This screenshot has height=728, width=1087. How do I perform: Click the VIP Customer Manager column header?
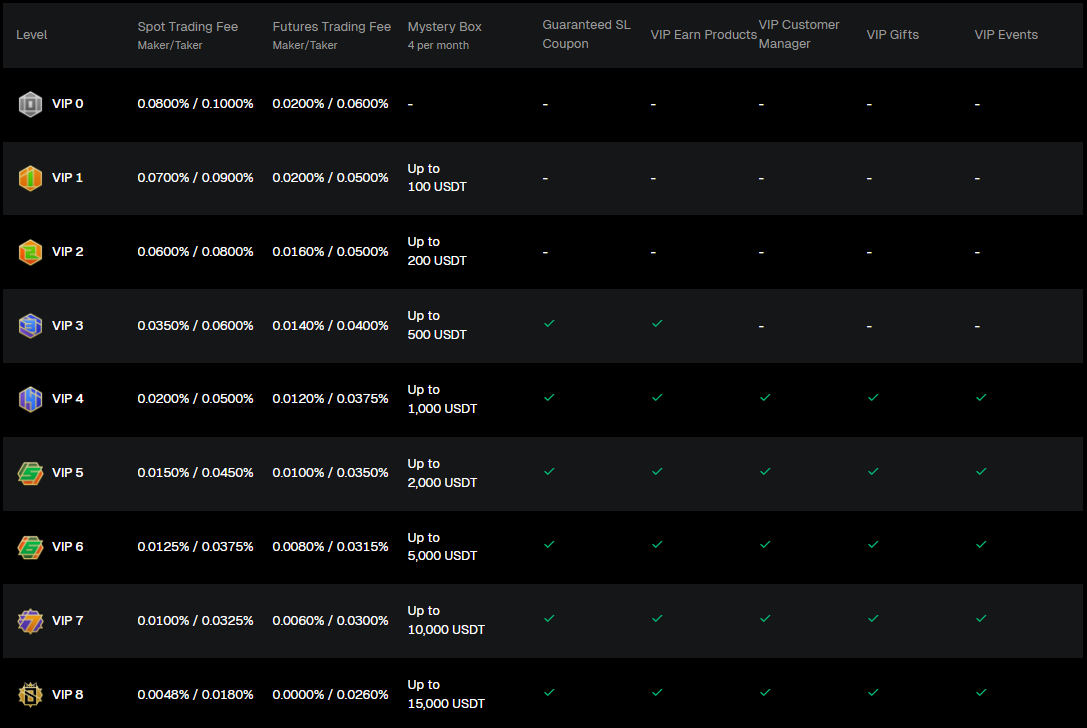click(x=799, y=34)
